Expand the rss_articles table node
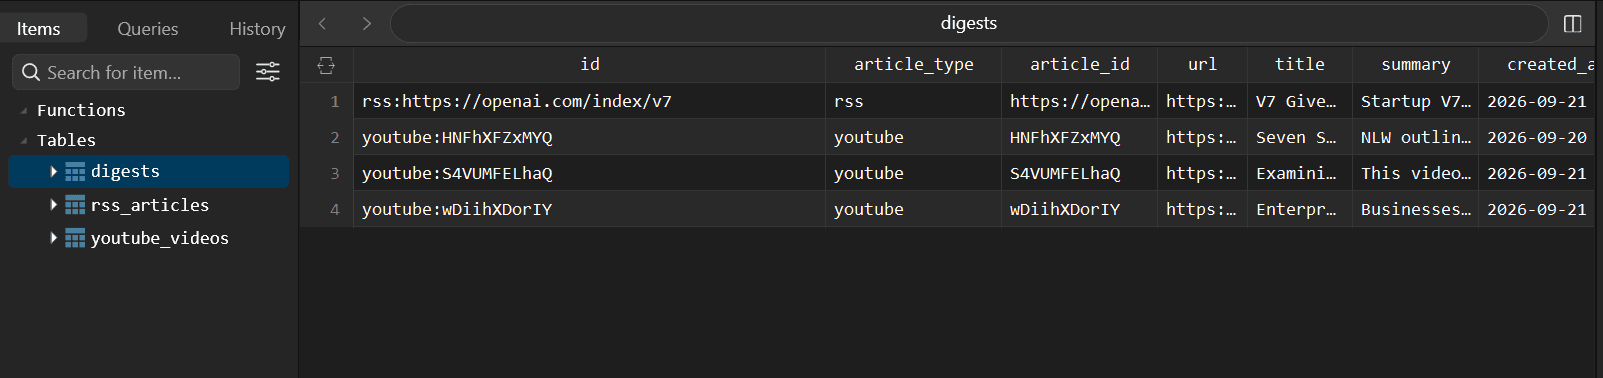The image size is (1603, 378). point(53,205)
